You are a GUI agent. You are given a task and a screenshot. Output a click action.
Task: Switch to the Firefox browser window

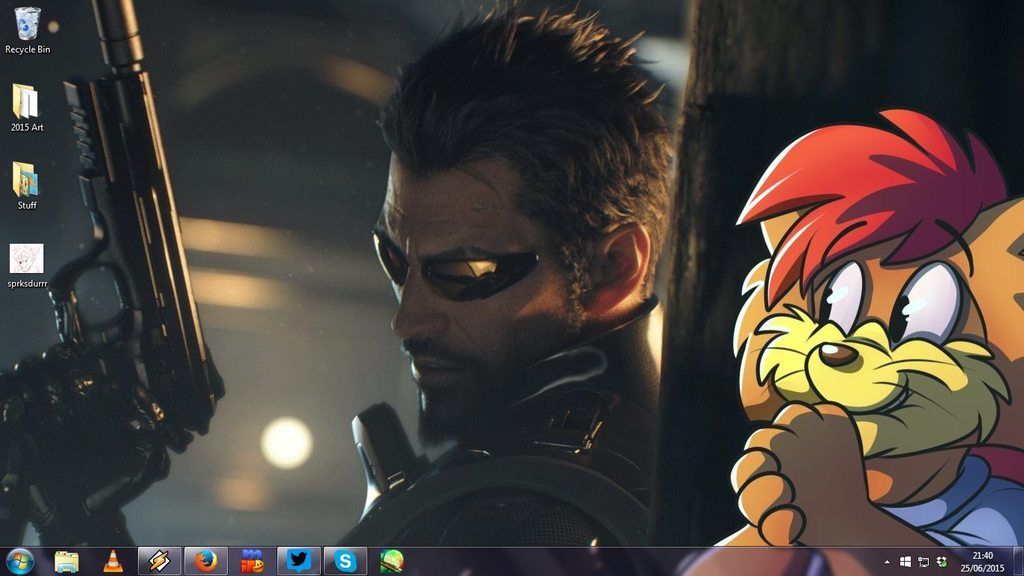click(206, 562)
